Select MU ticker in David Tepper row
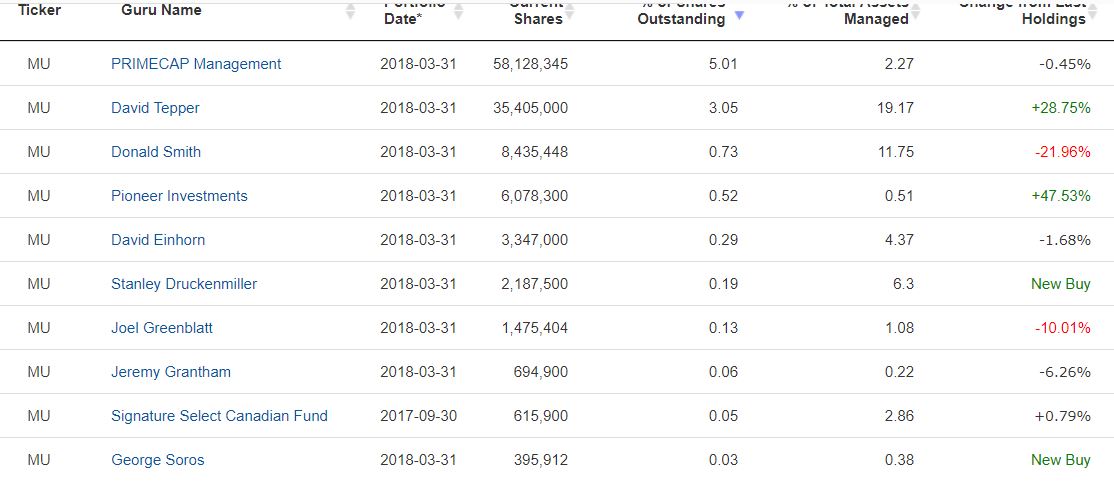 point(39,108)
